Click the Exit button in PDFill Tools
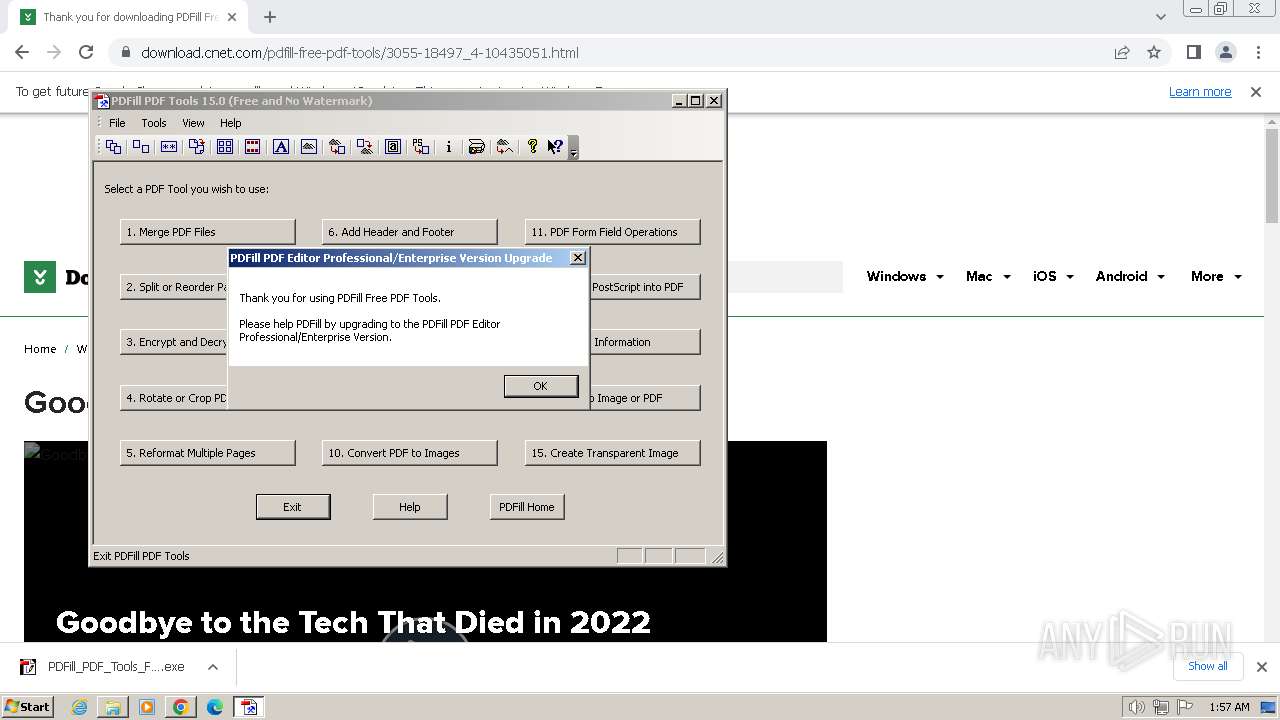This screenshot has width=1280, height=720. [x=293, y=507]
